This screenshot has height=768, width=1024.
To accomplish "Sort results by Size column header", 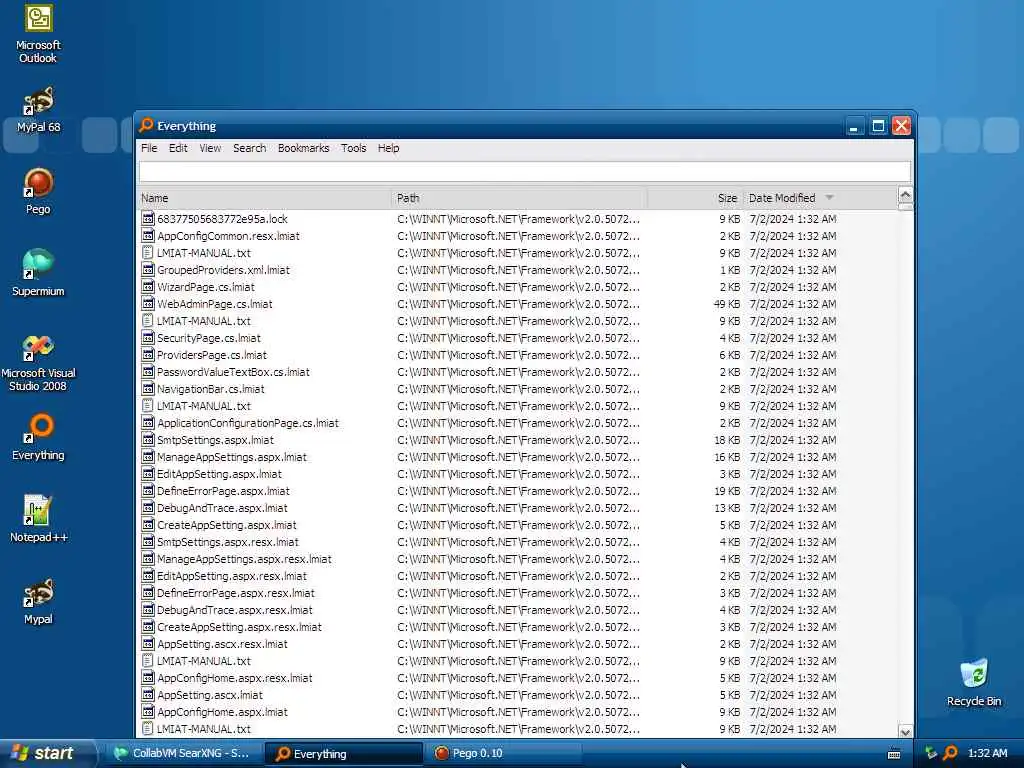I will [695, 198].
